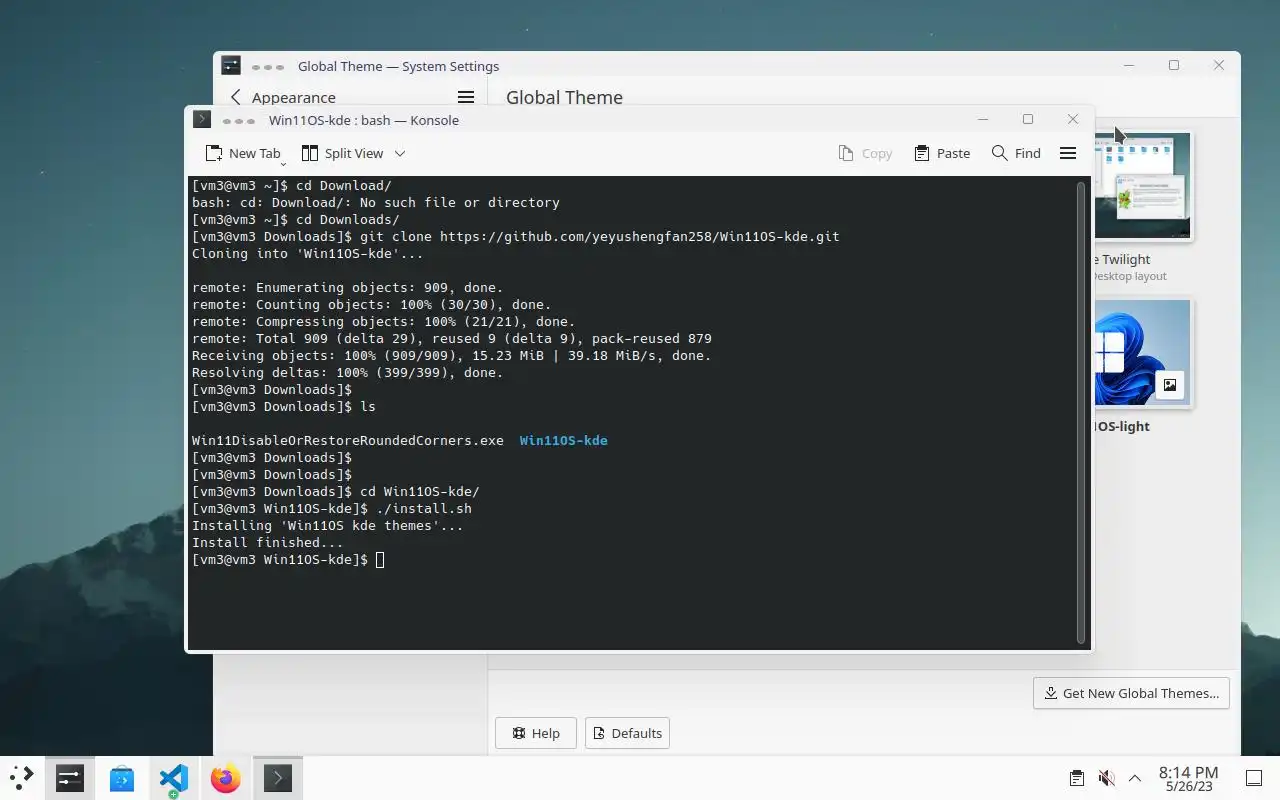
Task: Click Win11DisableOrRestoreRoundedCorners.exe filename
Action: coord(348,440)
